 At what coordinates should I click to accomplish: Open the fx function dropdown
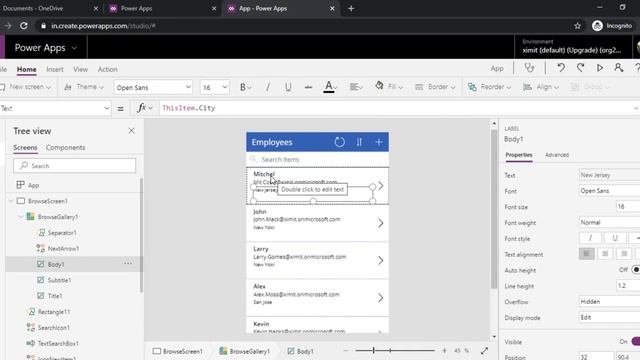click(x=145, y=108)
